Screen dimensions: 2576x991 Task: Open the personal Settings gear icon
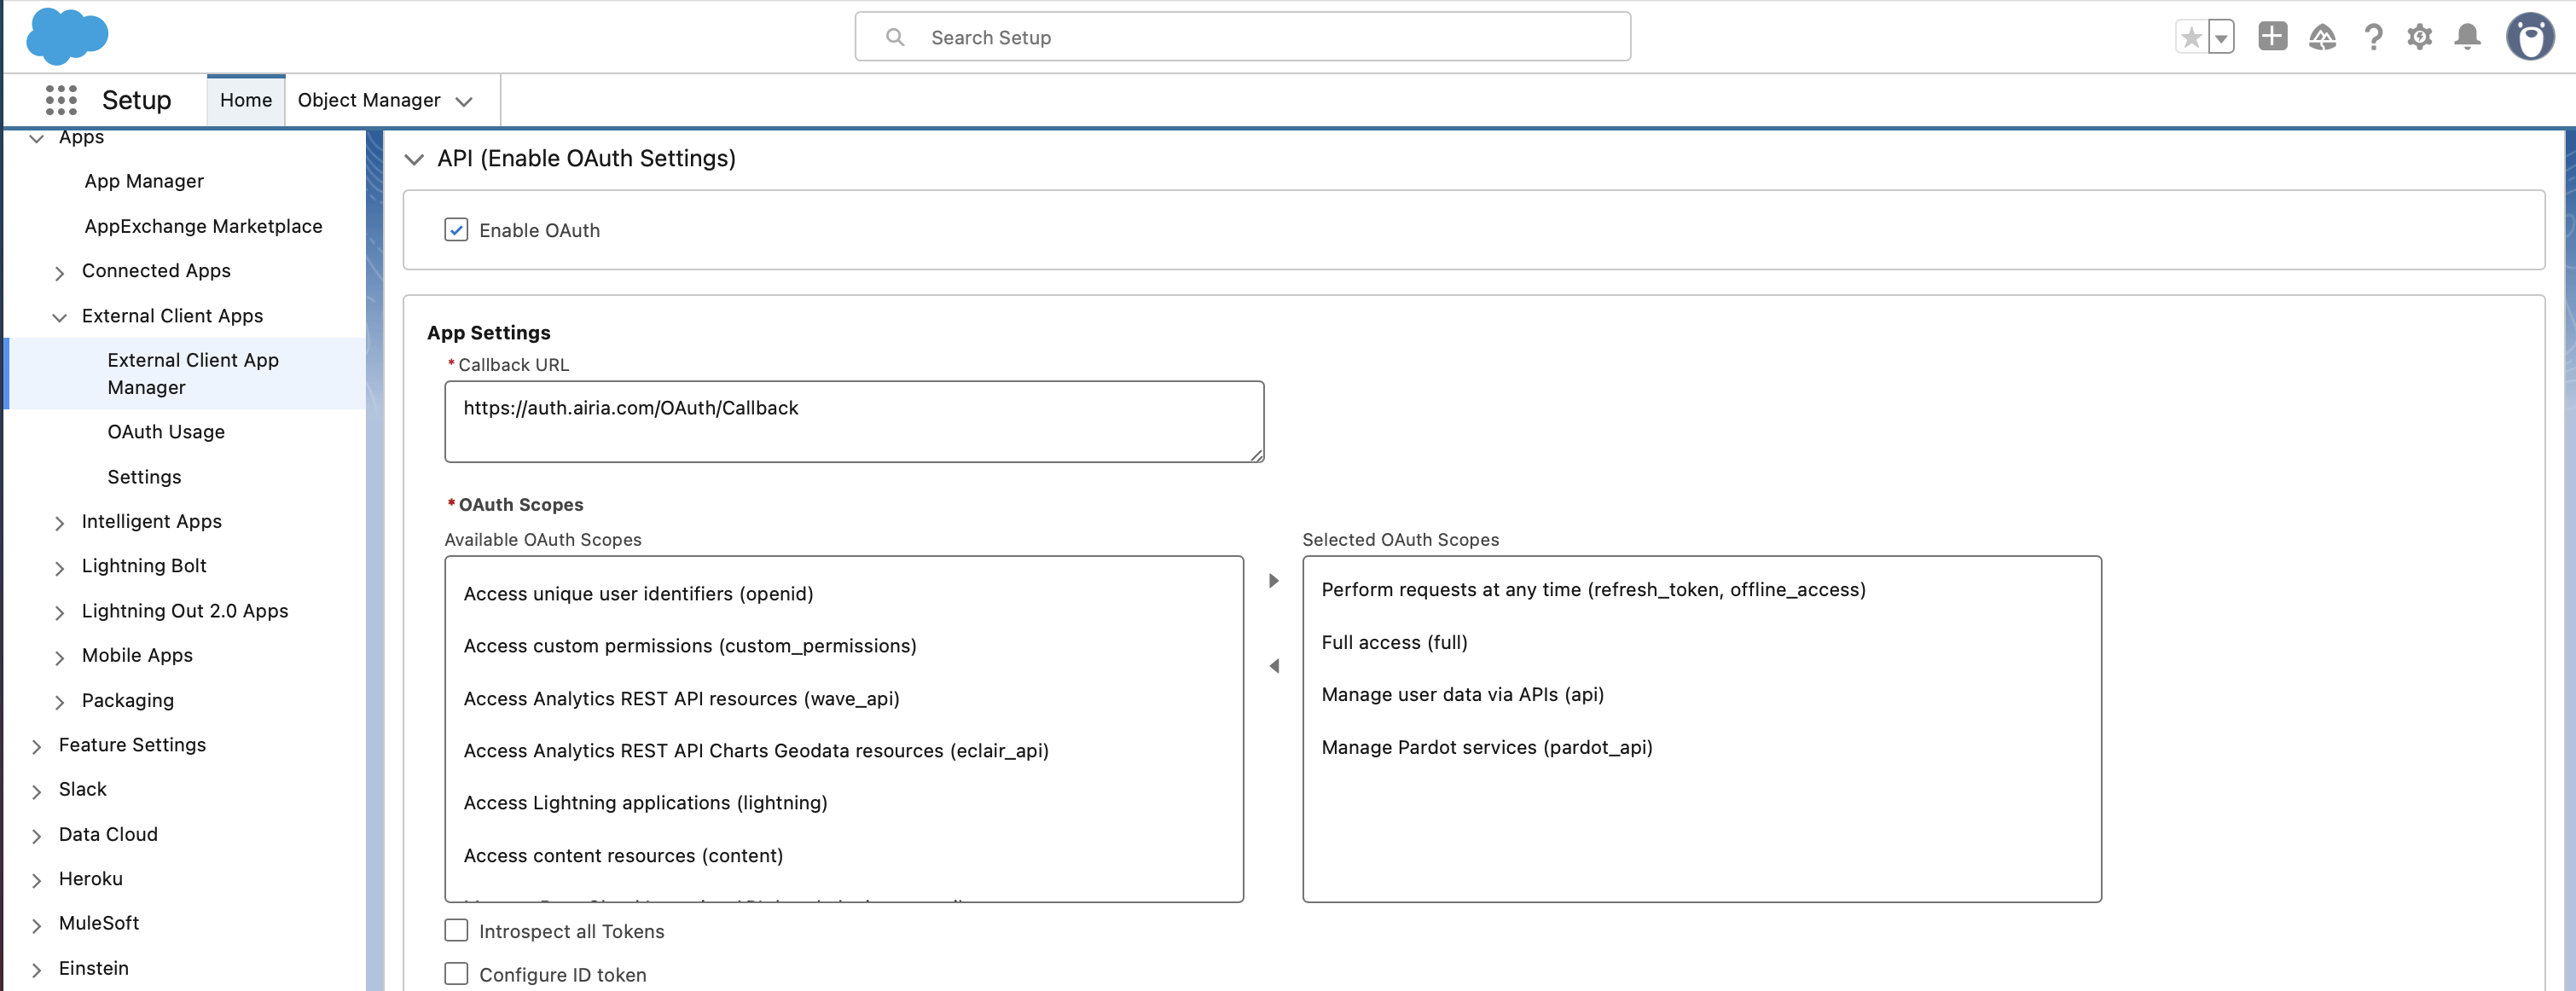point(2420,37)
